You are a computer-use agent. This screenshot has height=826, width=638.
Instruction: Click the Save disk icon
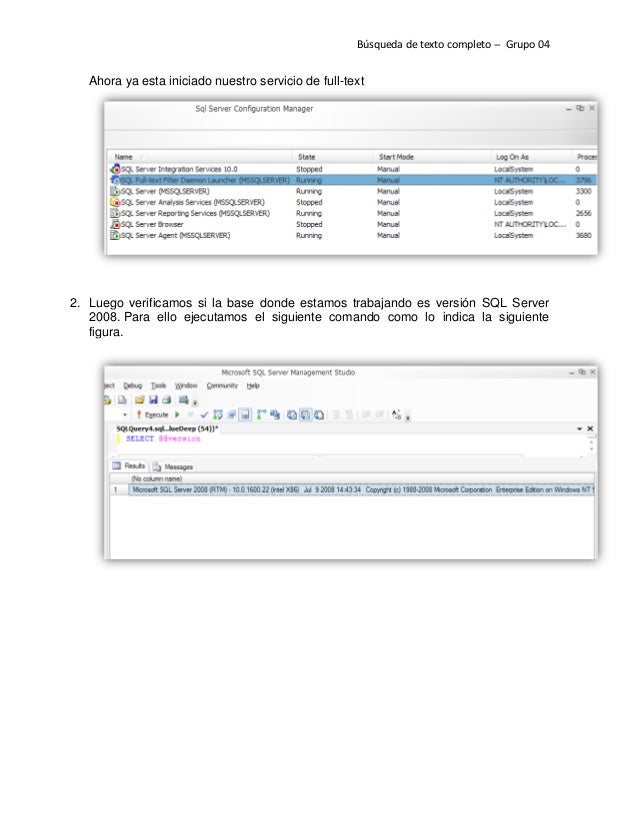[153, 400]
